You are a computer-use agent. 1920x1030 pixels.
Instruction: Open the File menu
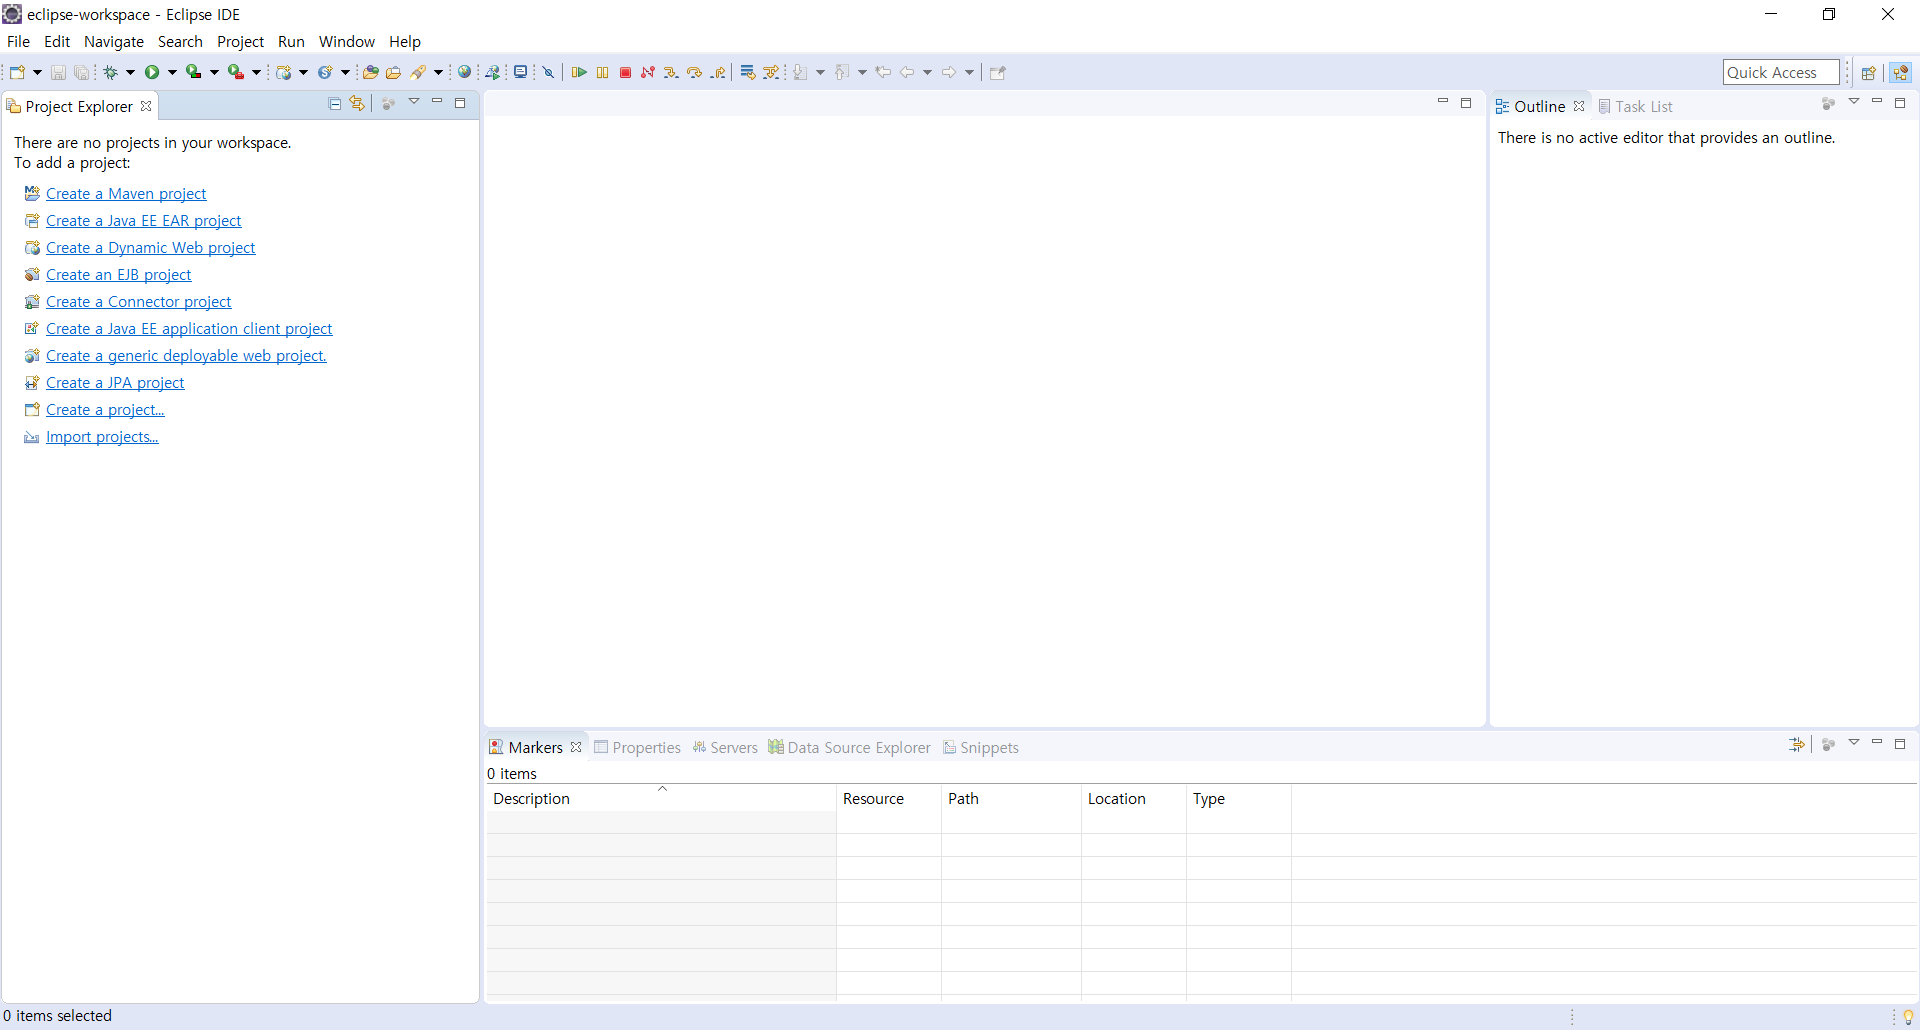18,41
